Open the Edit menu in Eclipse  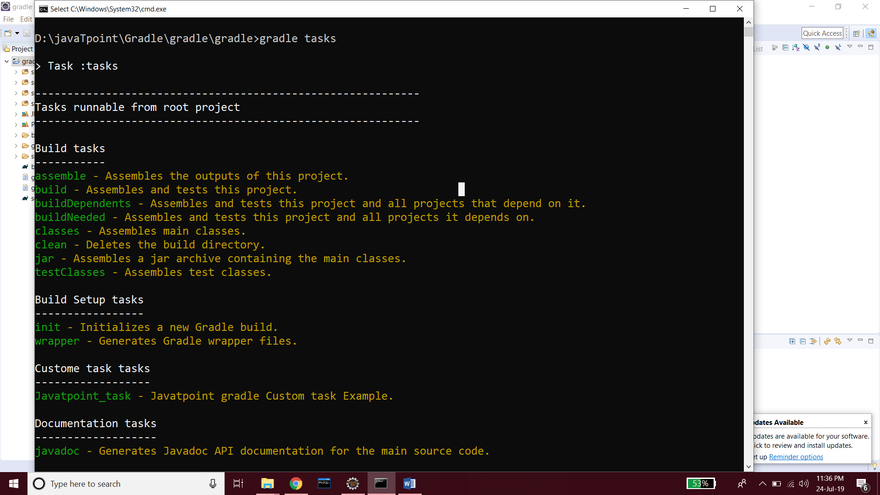pos(26,19)
